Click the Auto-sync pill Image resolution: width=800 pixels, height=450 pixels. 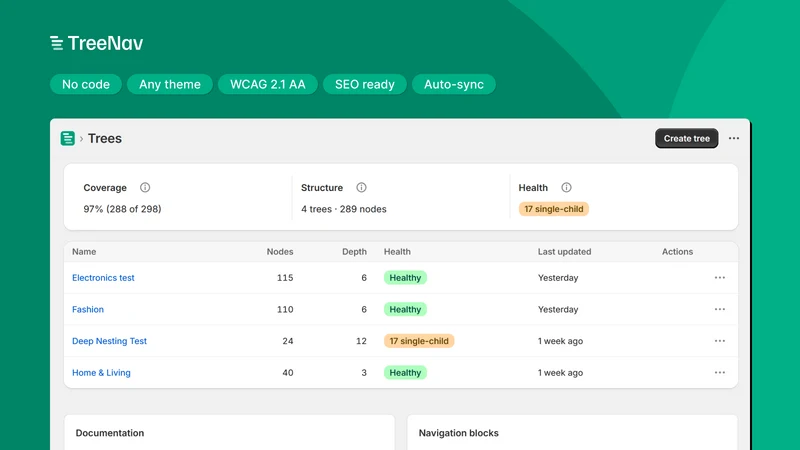click(x=454, y=84)
